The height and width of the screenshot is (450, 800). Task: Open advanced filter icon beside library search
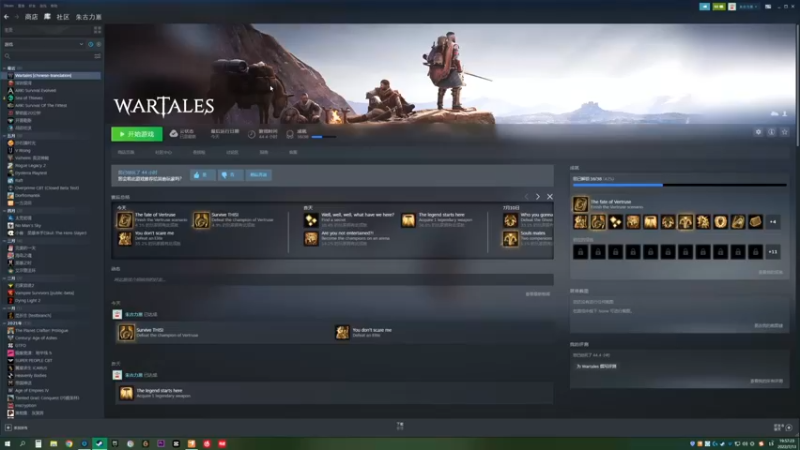tap(97, 56)
